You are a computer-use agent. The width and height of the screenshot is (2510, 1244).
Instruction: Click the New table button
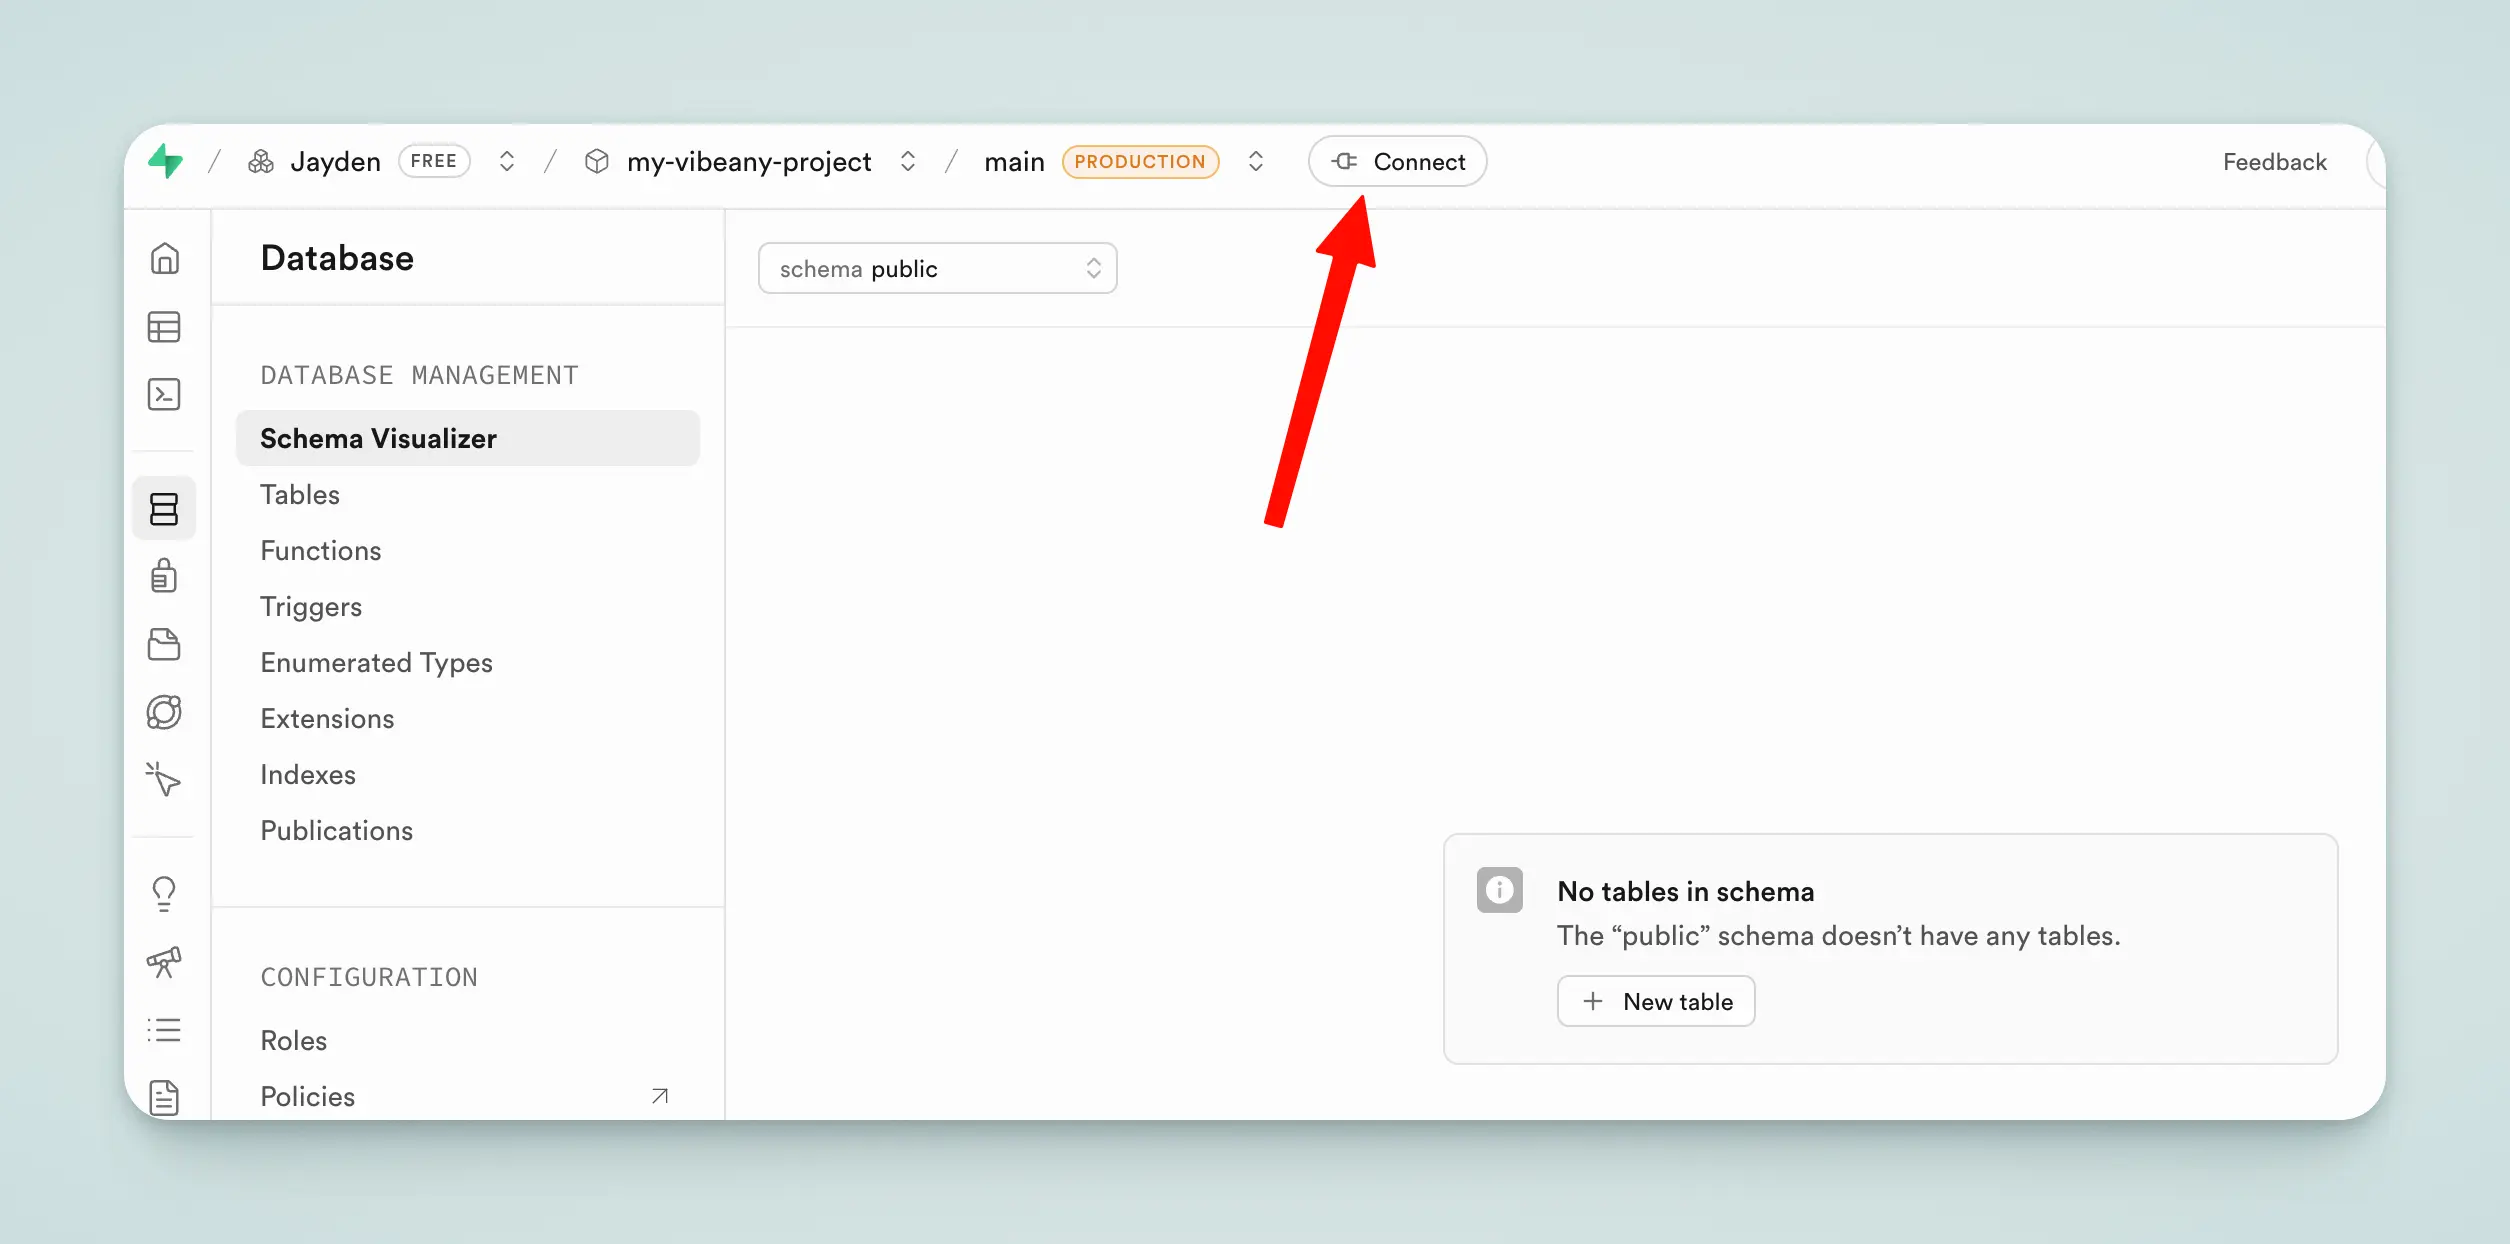click(1656, 1001)
